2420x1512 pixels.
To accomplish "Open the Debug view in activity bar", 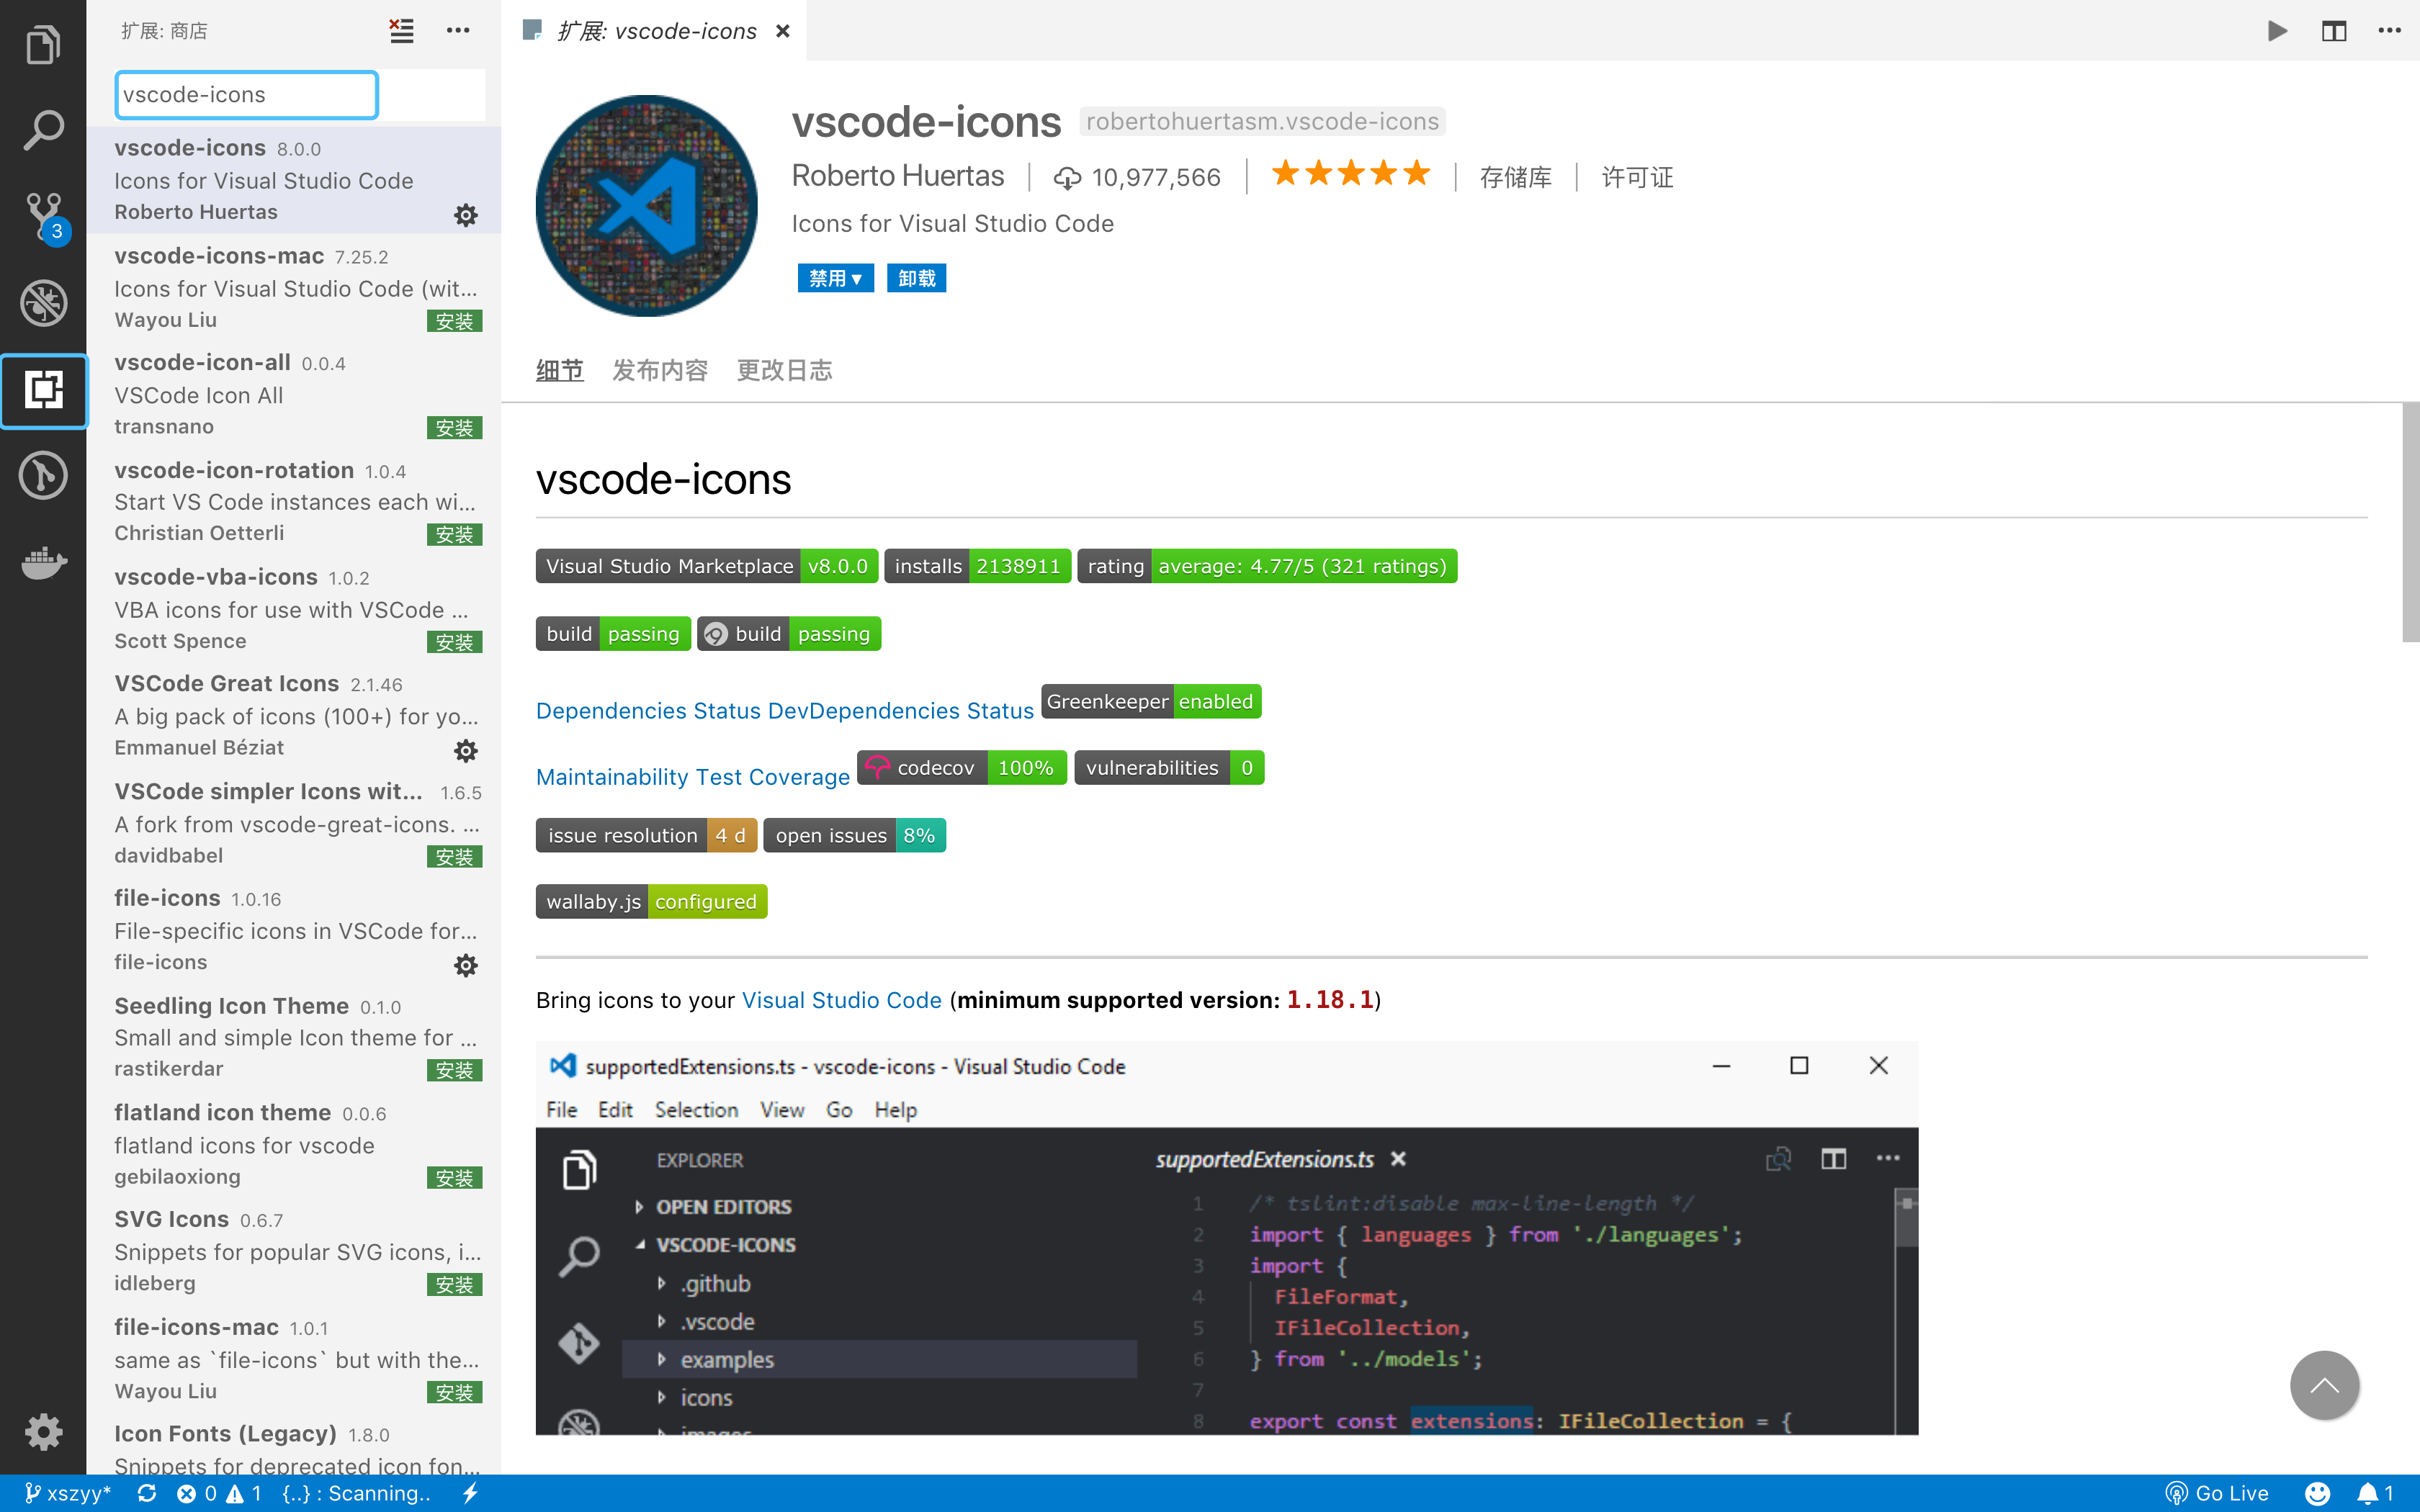I will point(43,302).
